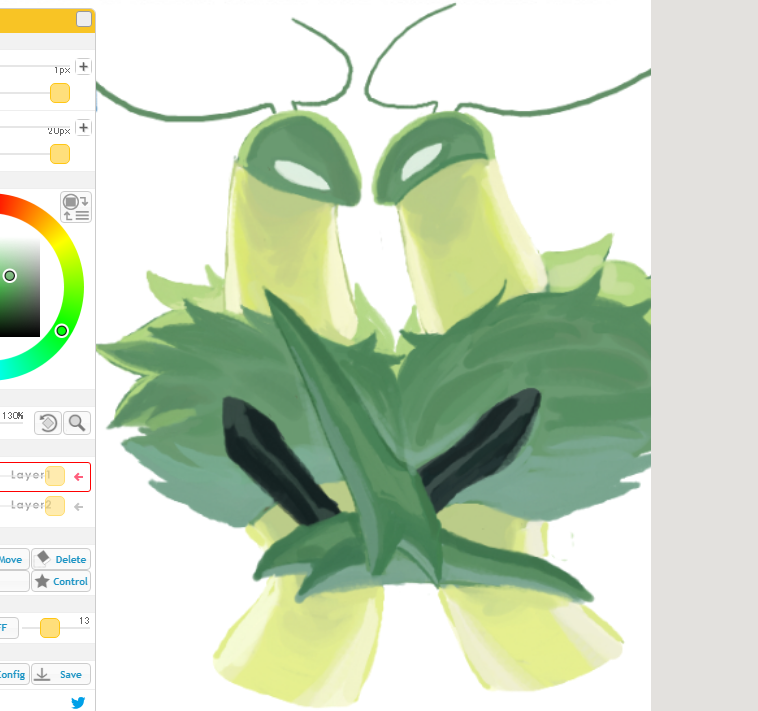Select the Layer2 row

click(45, 506)
